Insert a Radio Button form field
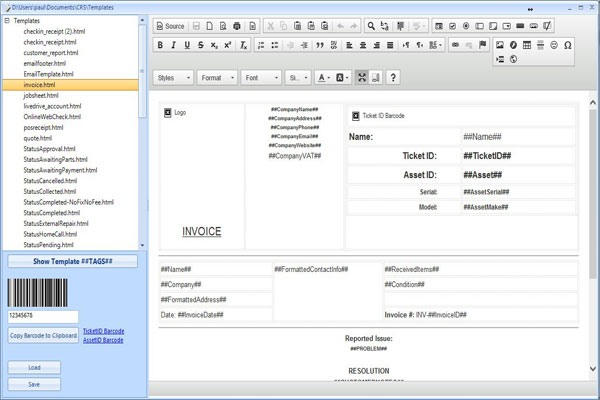The width and height of the screenshot is (600, 400). pos(466,26)
